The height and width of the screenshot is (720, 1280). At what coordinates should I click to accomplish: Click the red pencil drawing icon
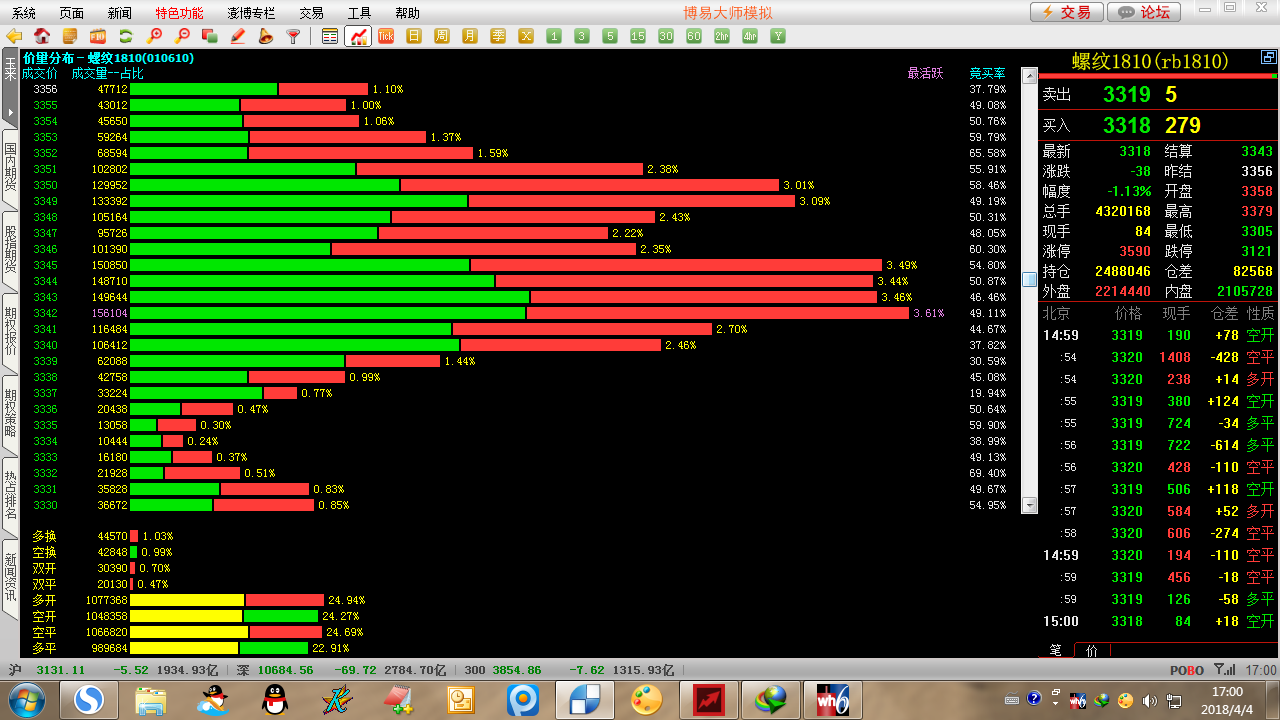click(238, 36)
